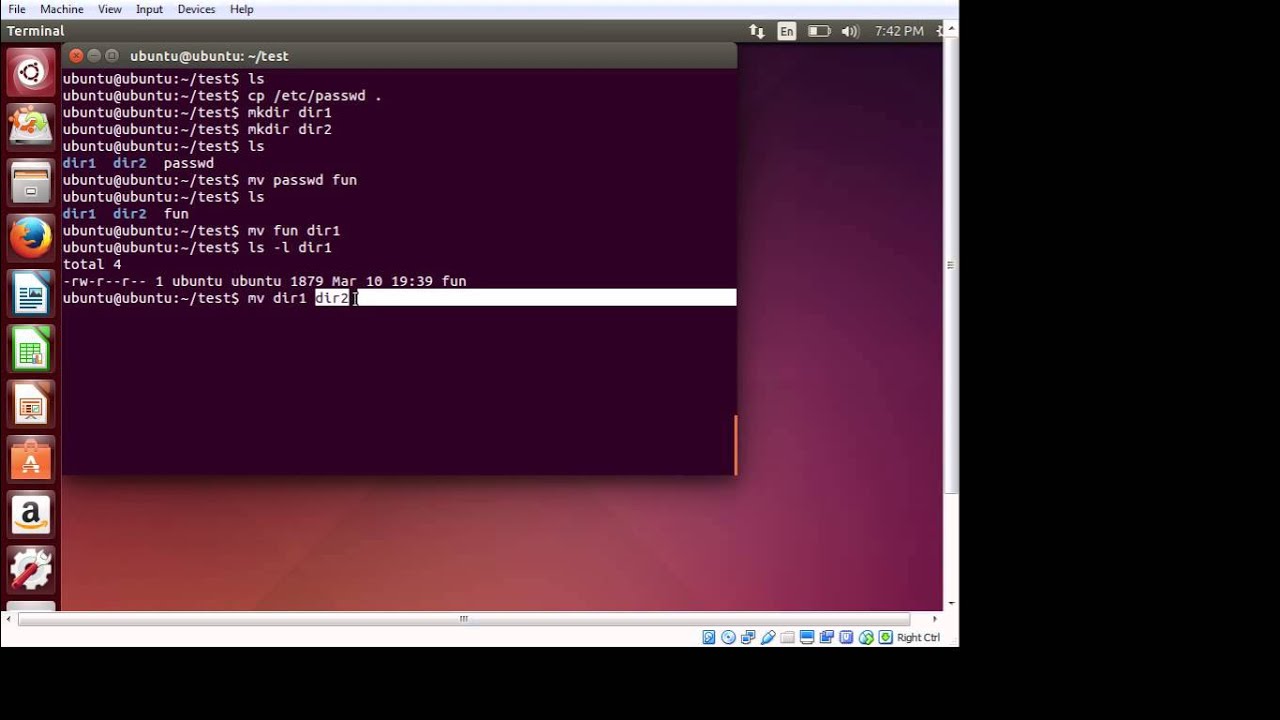Click the horizontal scrollbar left arrow
1280x720 pixels.
(8, 619)
